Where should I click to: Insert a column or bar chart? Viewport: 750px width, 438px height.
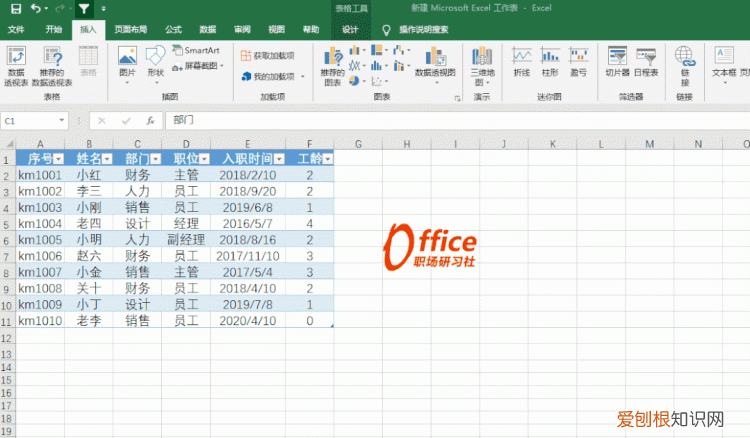coord(357,50)
